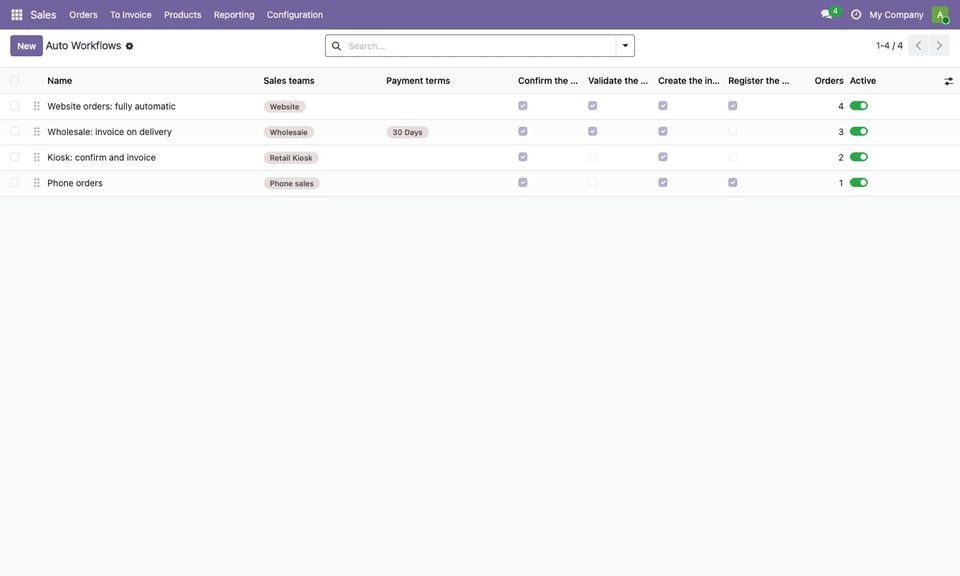Toggle Validate checkbox for Wholesale row
The image size is (960, 576).
593,132
